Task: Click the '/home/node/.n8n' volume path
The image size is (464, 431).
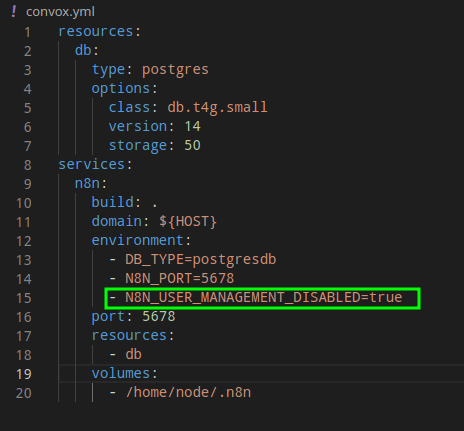Action: point(188,392)
